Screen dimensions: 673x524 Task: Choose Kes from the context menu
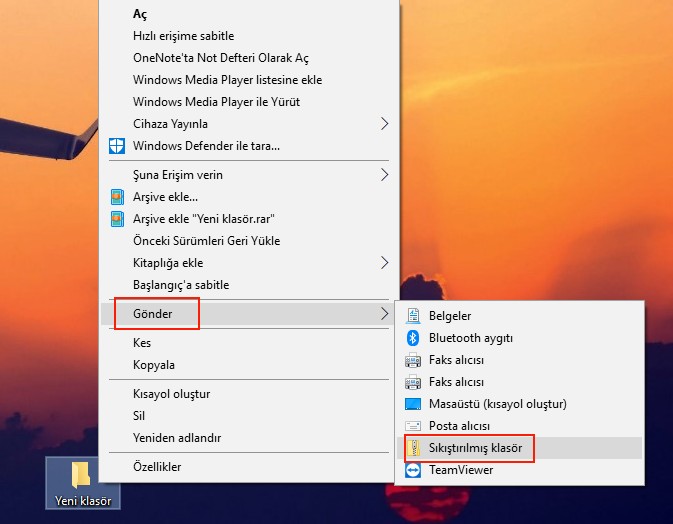point(250,343)
